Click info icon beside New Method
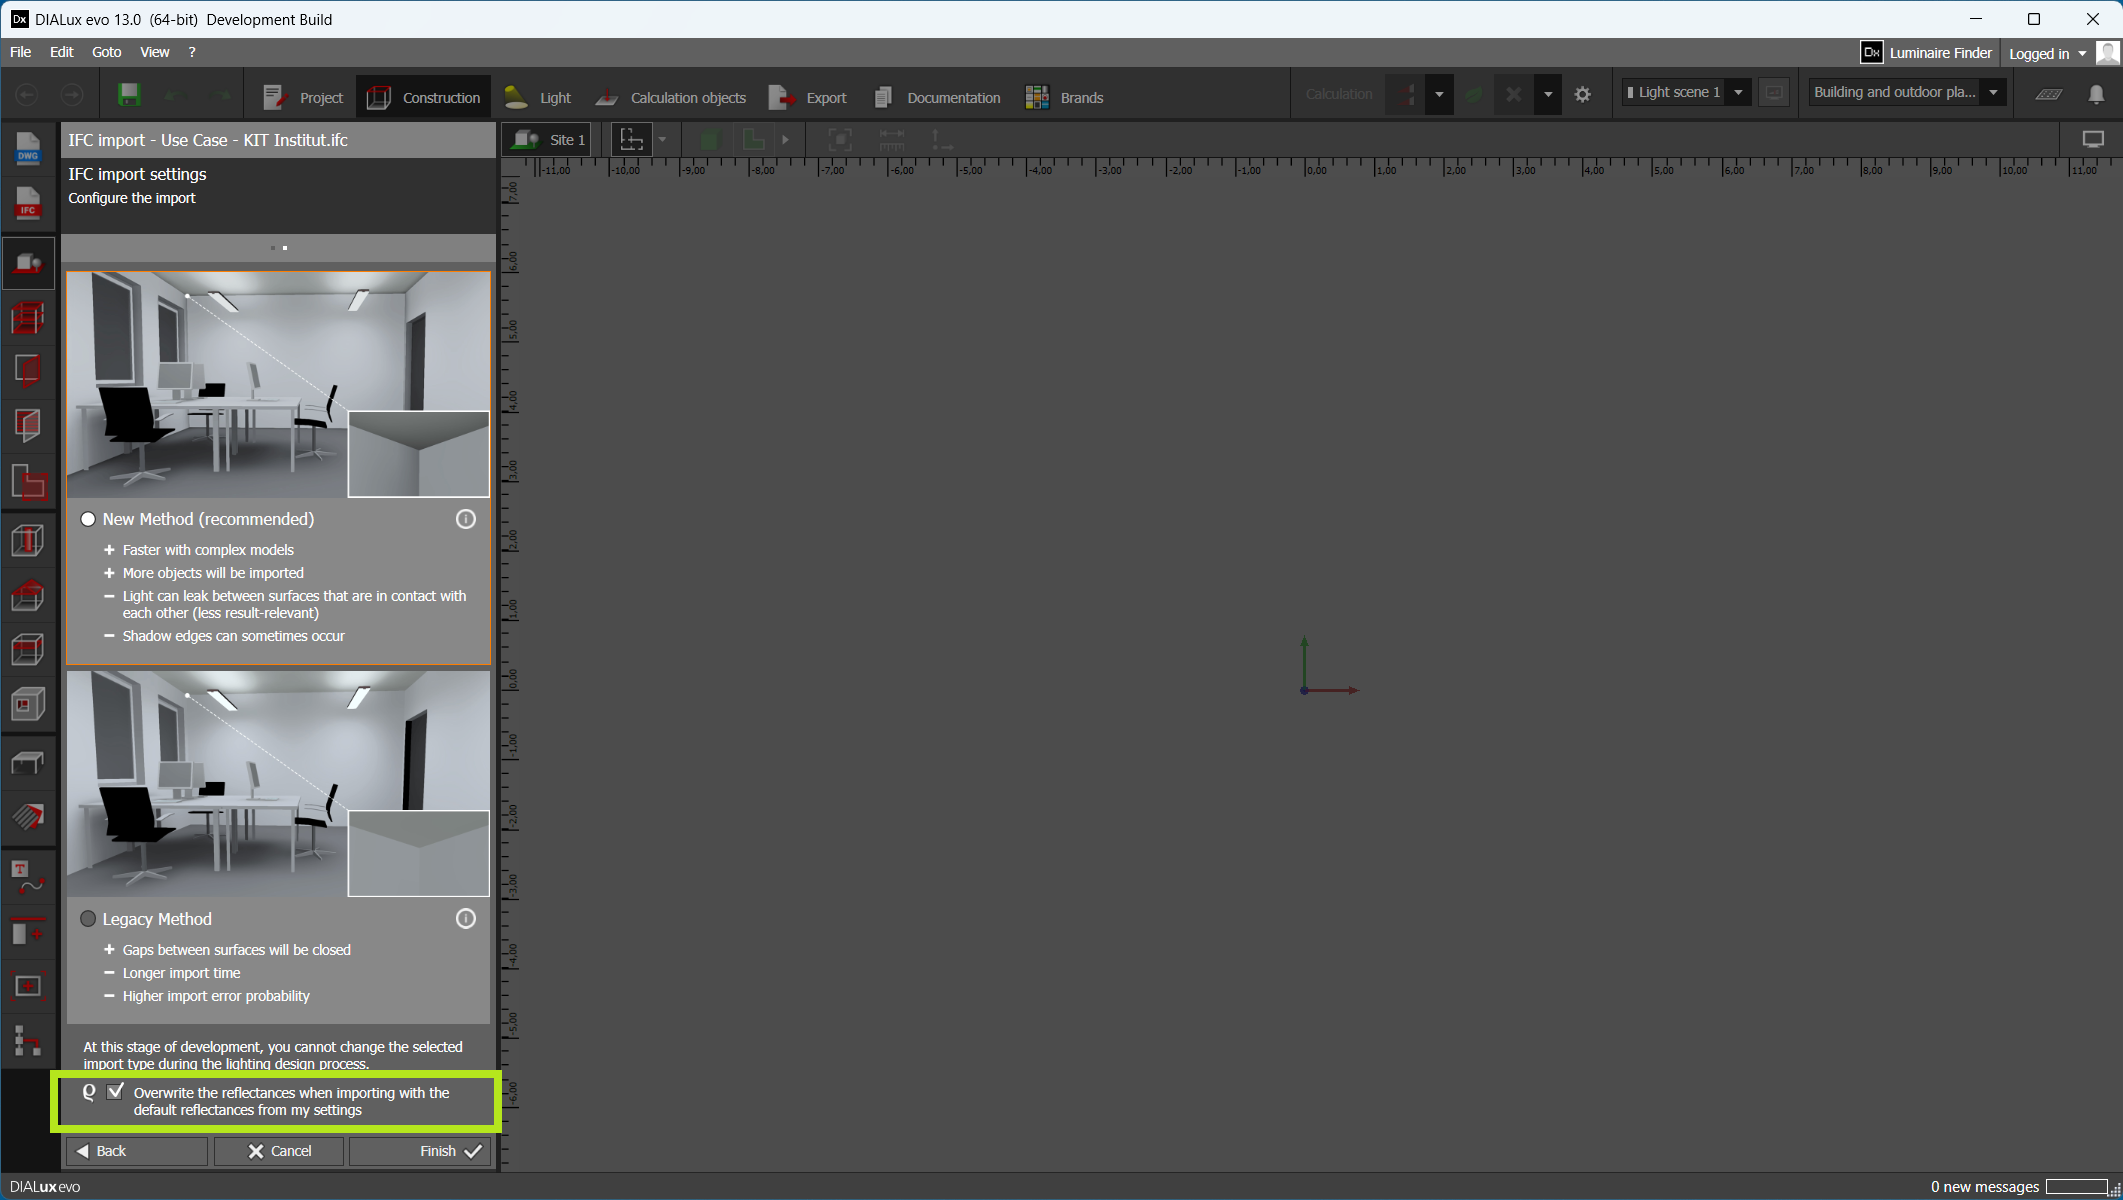 [465, 519]
